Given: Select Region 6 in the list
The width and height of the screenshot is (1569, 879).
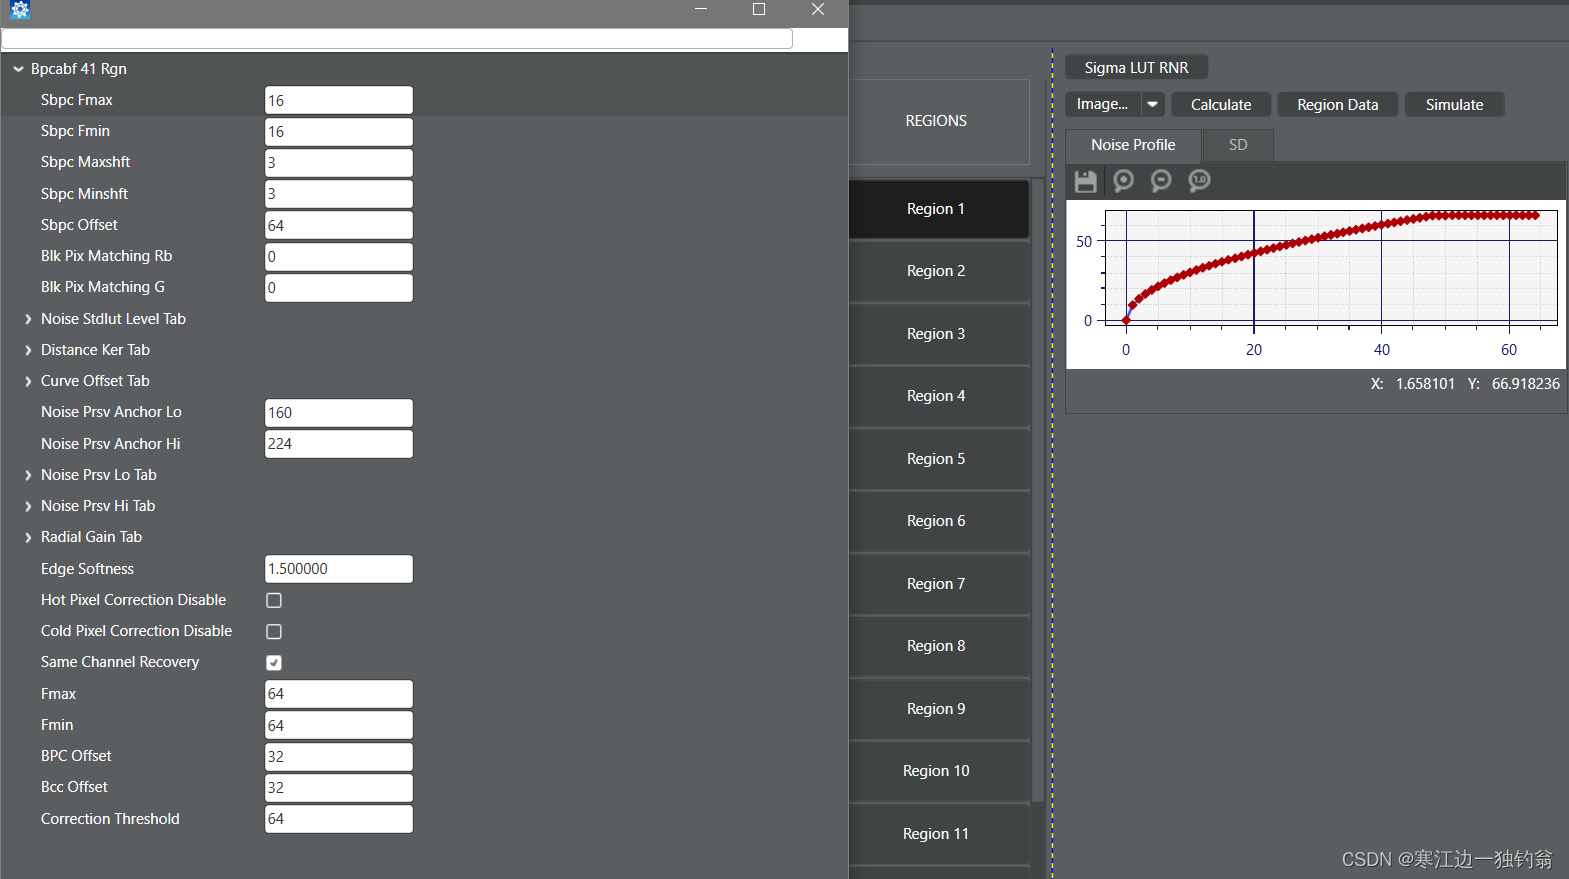Looking at the screenshot, I should click(938, 521).
